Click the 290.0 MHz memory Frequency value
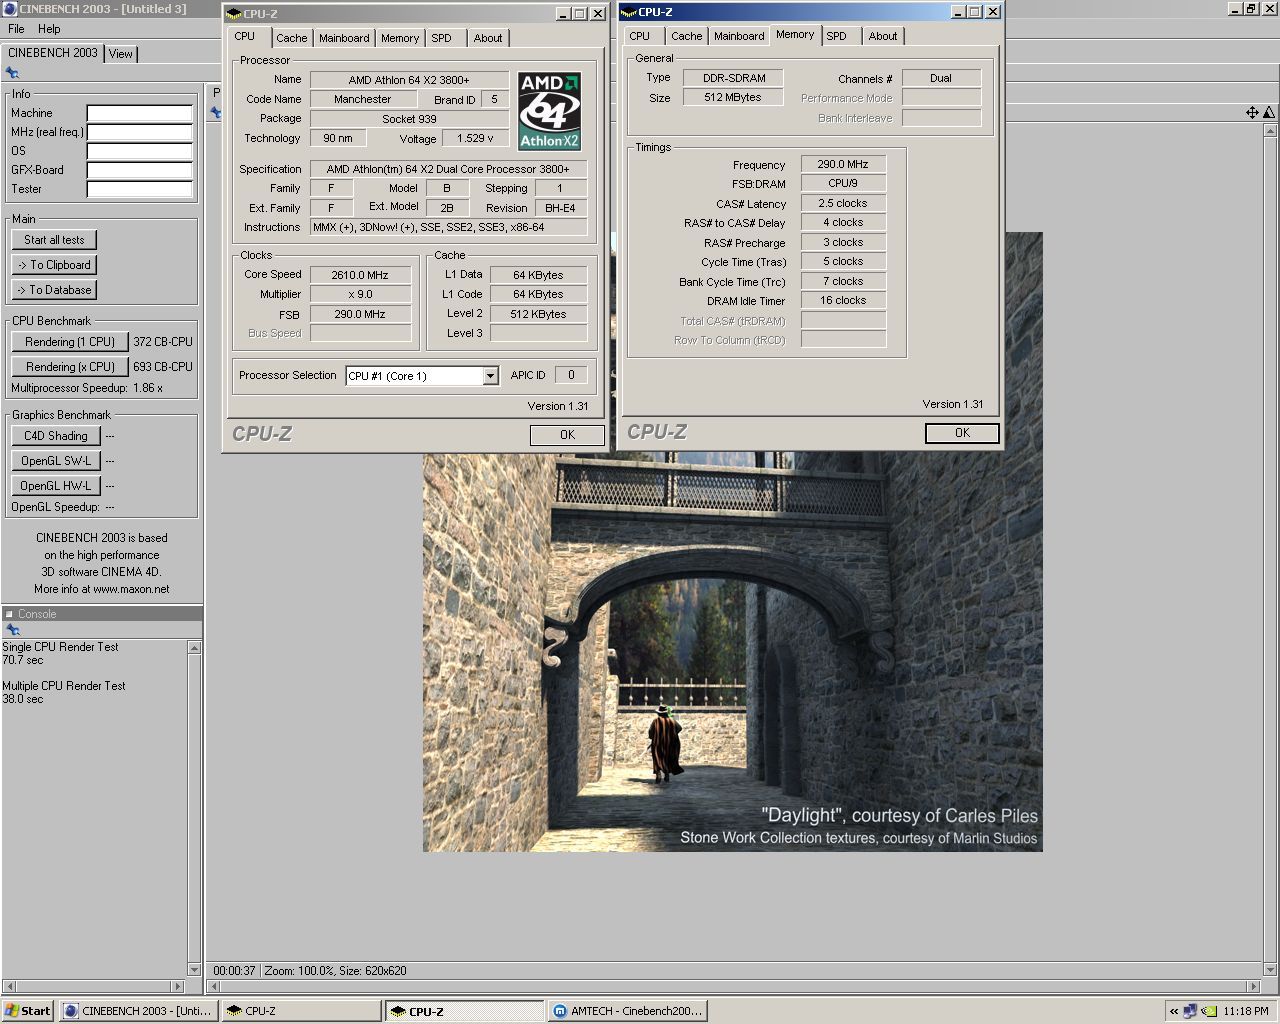This screenshot has width=1280, height=1024. click(x=843, y=164)
